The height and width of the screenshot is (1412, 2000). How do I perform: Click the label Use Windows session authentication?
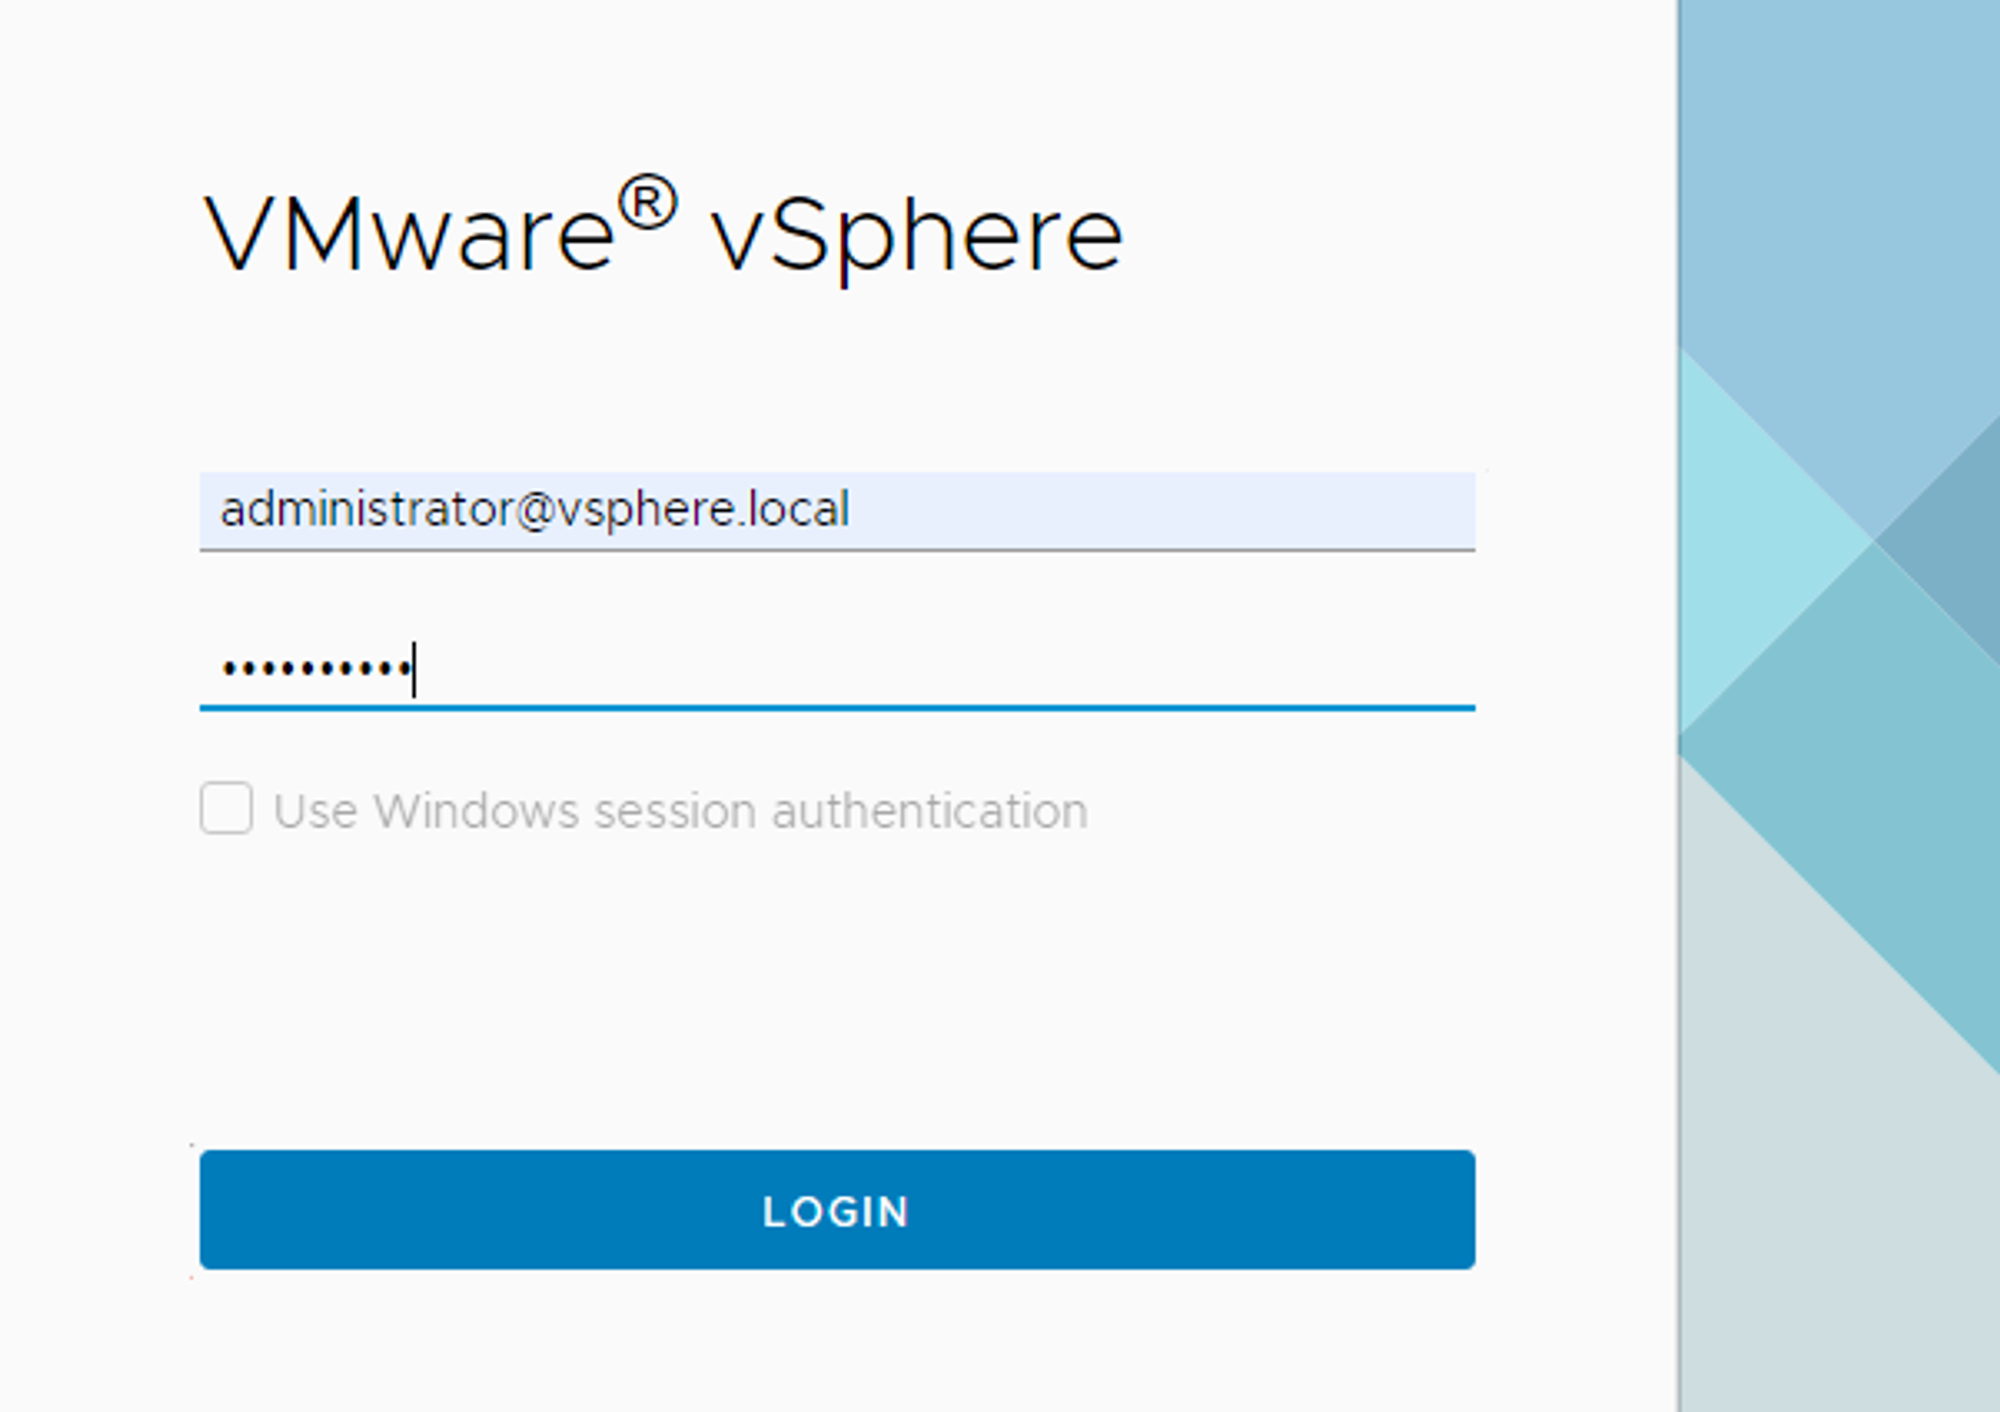pos(678,810)
